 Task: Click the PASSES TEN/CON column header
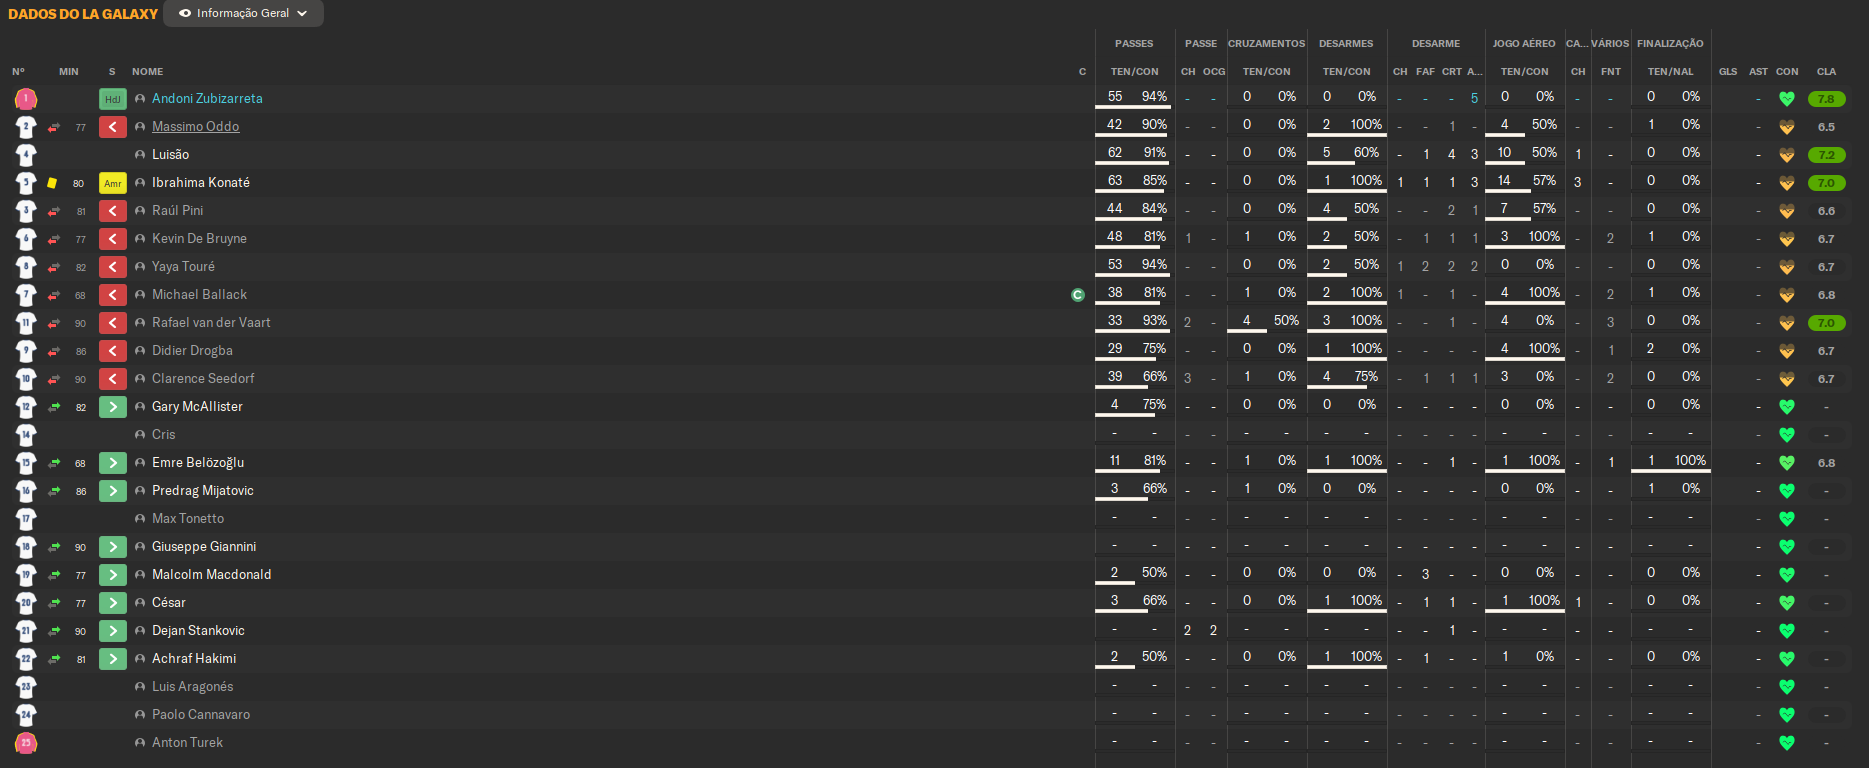coord(1134,71)
